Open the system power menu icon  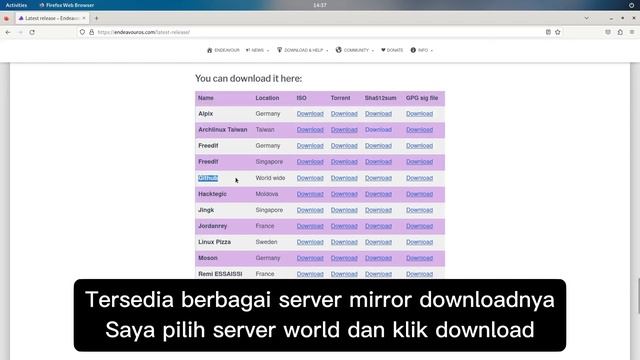click(631, 5)
